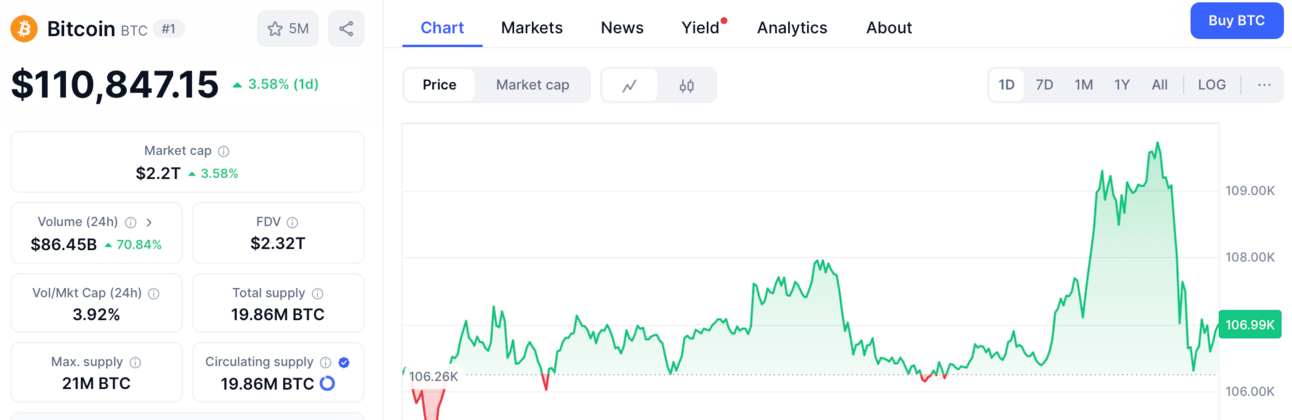Switch to the Analytics tab

click(792, 28)
